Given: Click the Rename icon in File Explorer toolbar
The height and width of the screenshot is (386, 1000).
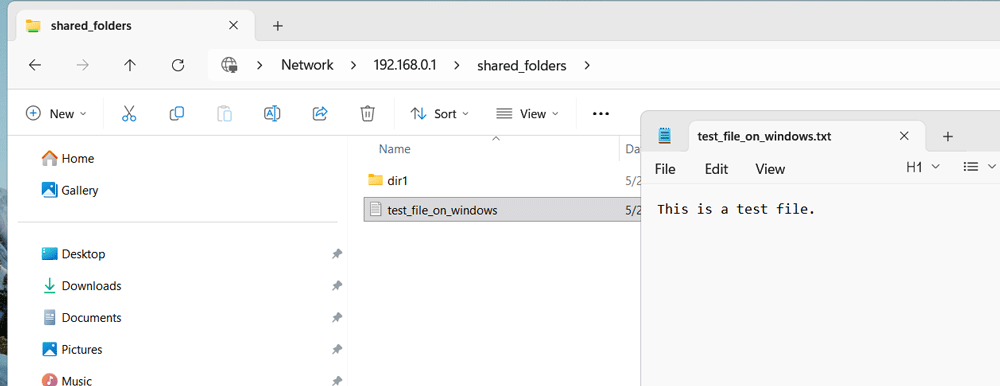Looking at the screenshot, I should coord(272,114).
